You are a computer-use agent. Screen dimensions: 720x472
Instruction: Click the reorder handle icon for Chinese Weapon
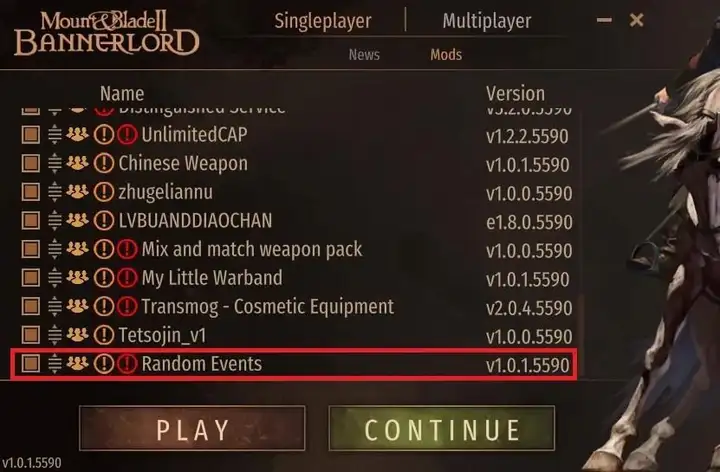tap(55, 163)
